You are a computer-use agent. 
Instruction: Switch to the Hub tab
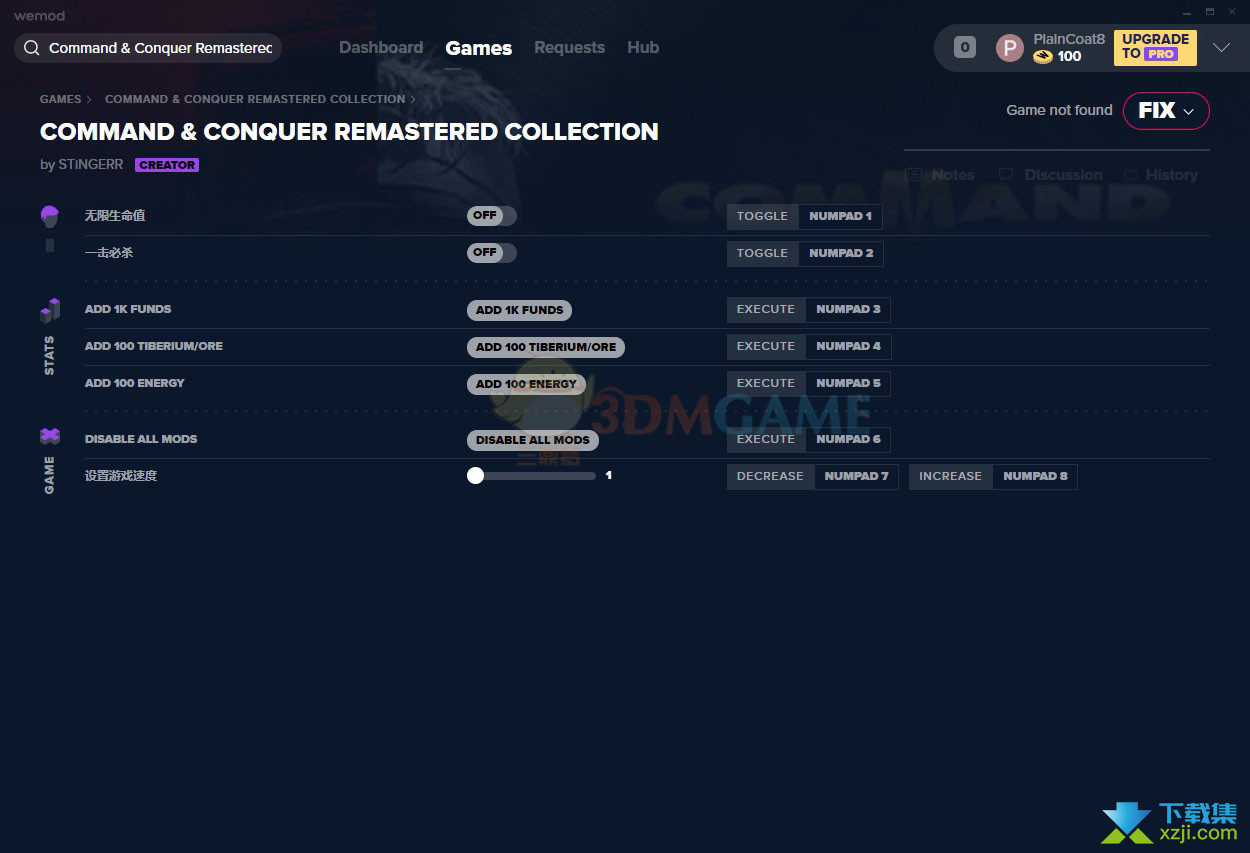pyautogui.click(x=643, y=48)
